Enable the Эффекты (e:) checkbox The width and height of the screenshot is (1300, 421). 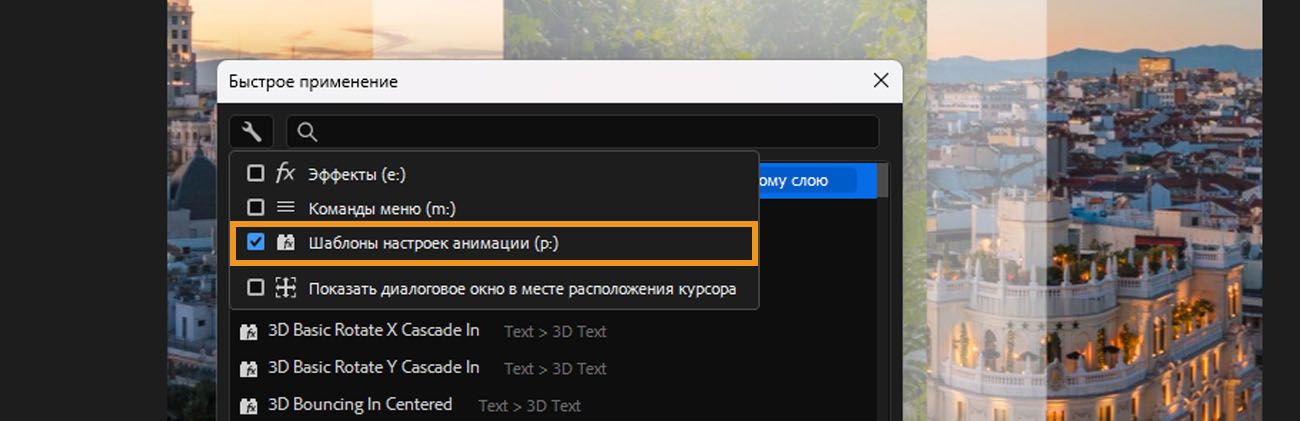tap(256, 173)
